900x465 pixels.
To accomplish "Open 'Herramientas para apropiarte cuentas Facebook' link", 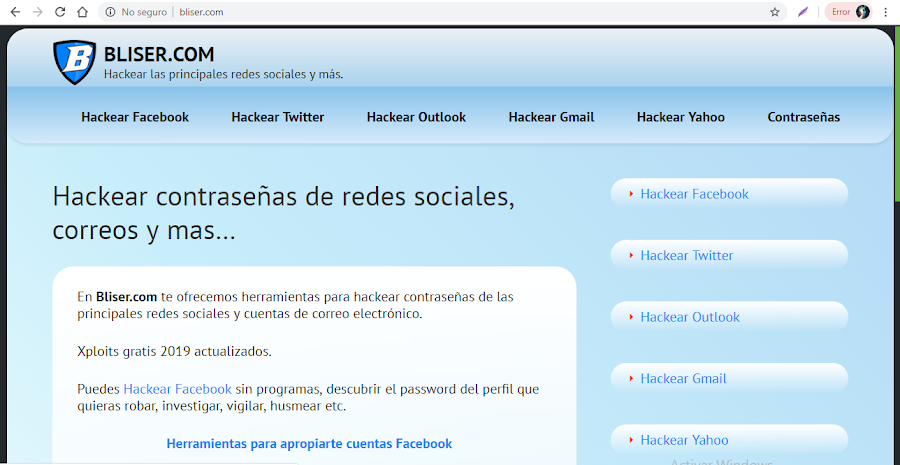I will pyautogui.click(x=309, y=444).
